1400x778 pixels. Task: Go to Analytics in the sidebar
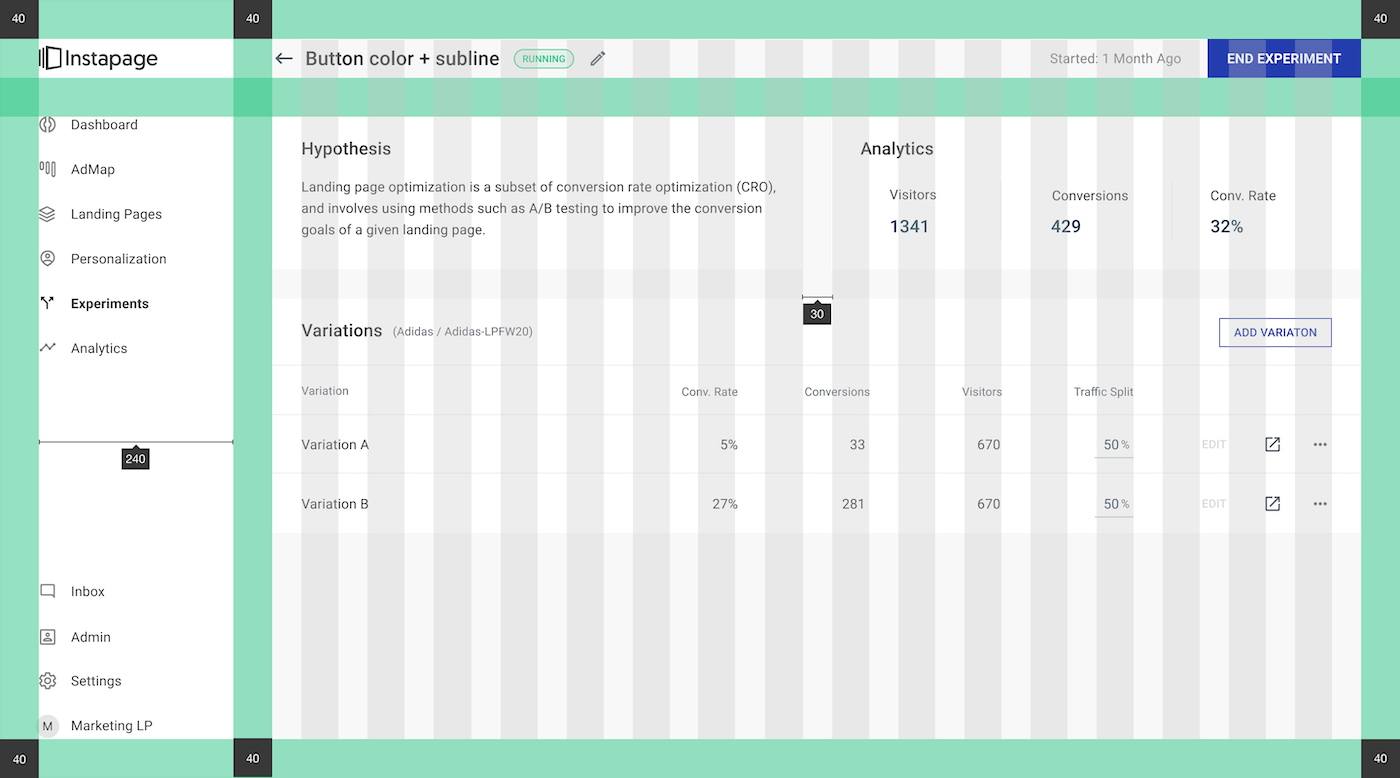[x=99, y=348]
